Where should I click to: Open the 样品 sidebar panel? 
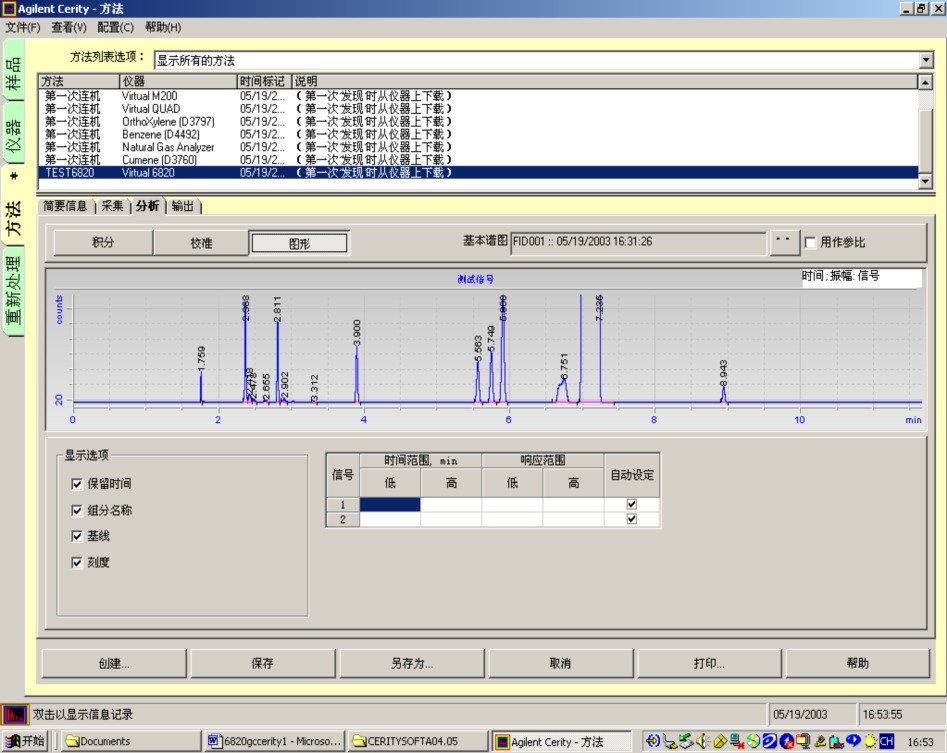pyautogui.click(x=13, y=71)
